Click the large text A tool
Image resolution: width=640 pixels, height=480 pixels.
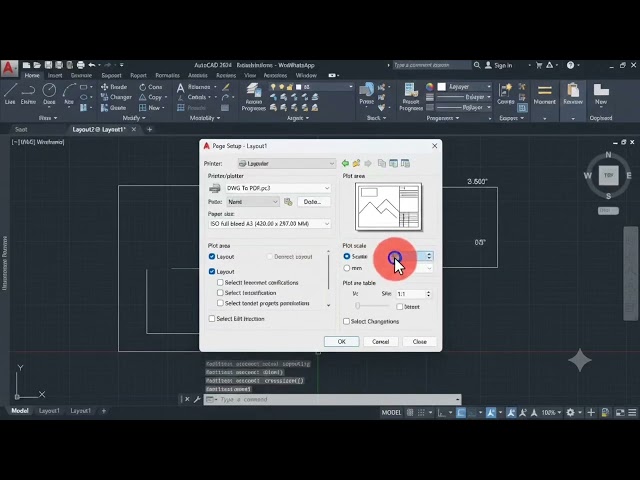(180, 88)
